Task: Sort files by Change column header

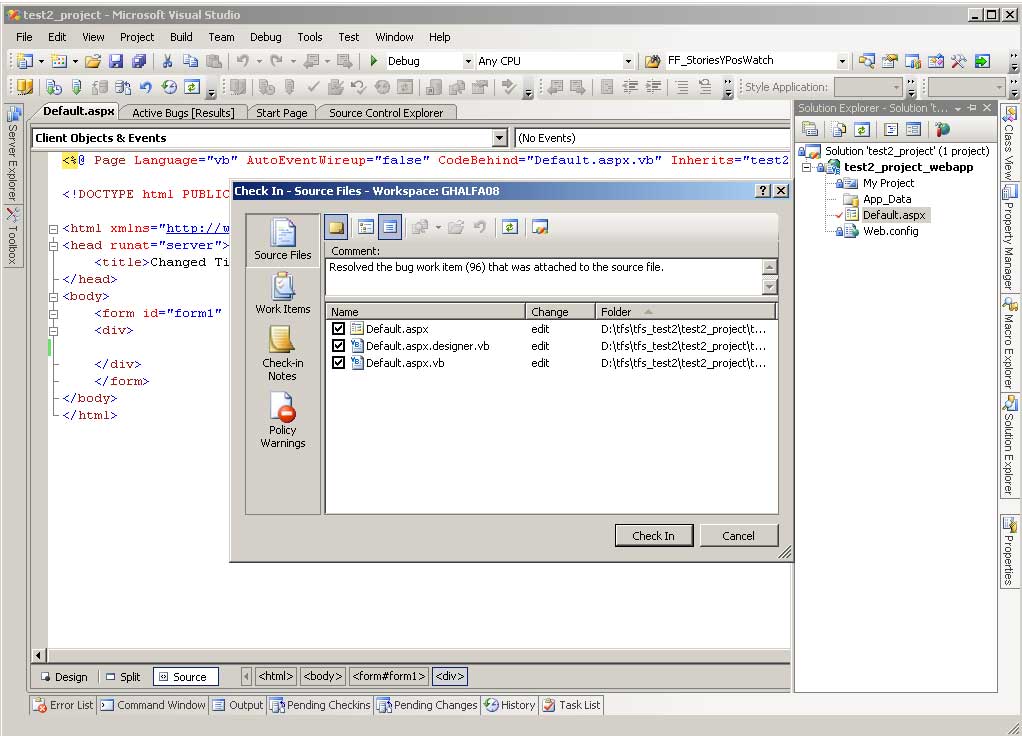Action: pos(560,312)
